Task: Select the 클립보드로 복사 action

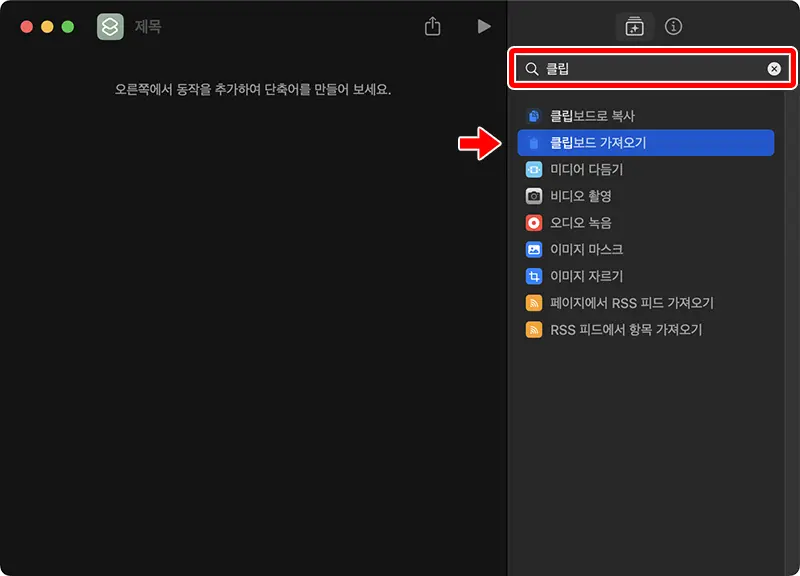Action: pos(590,116)
